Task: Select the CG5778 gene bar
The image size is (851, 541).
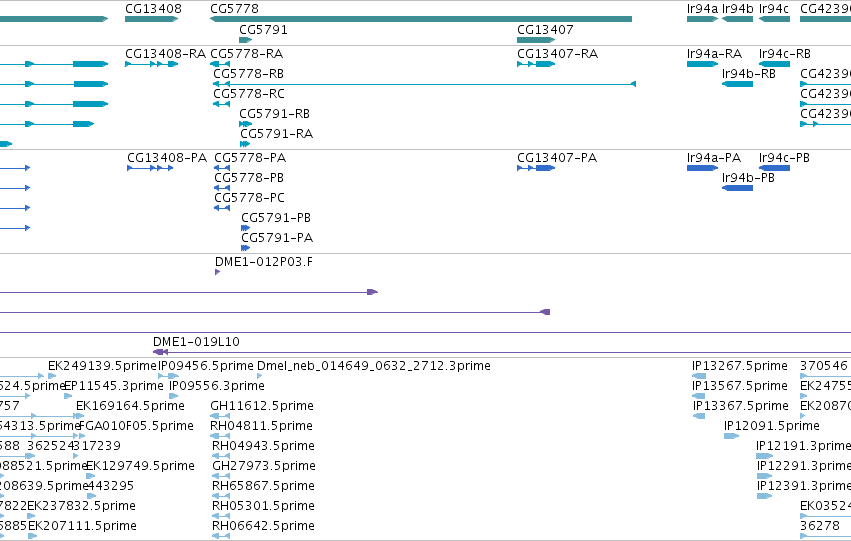Action: pos(421,19)
